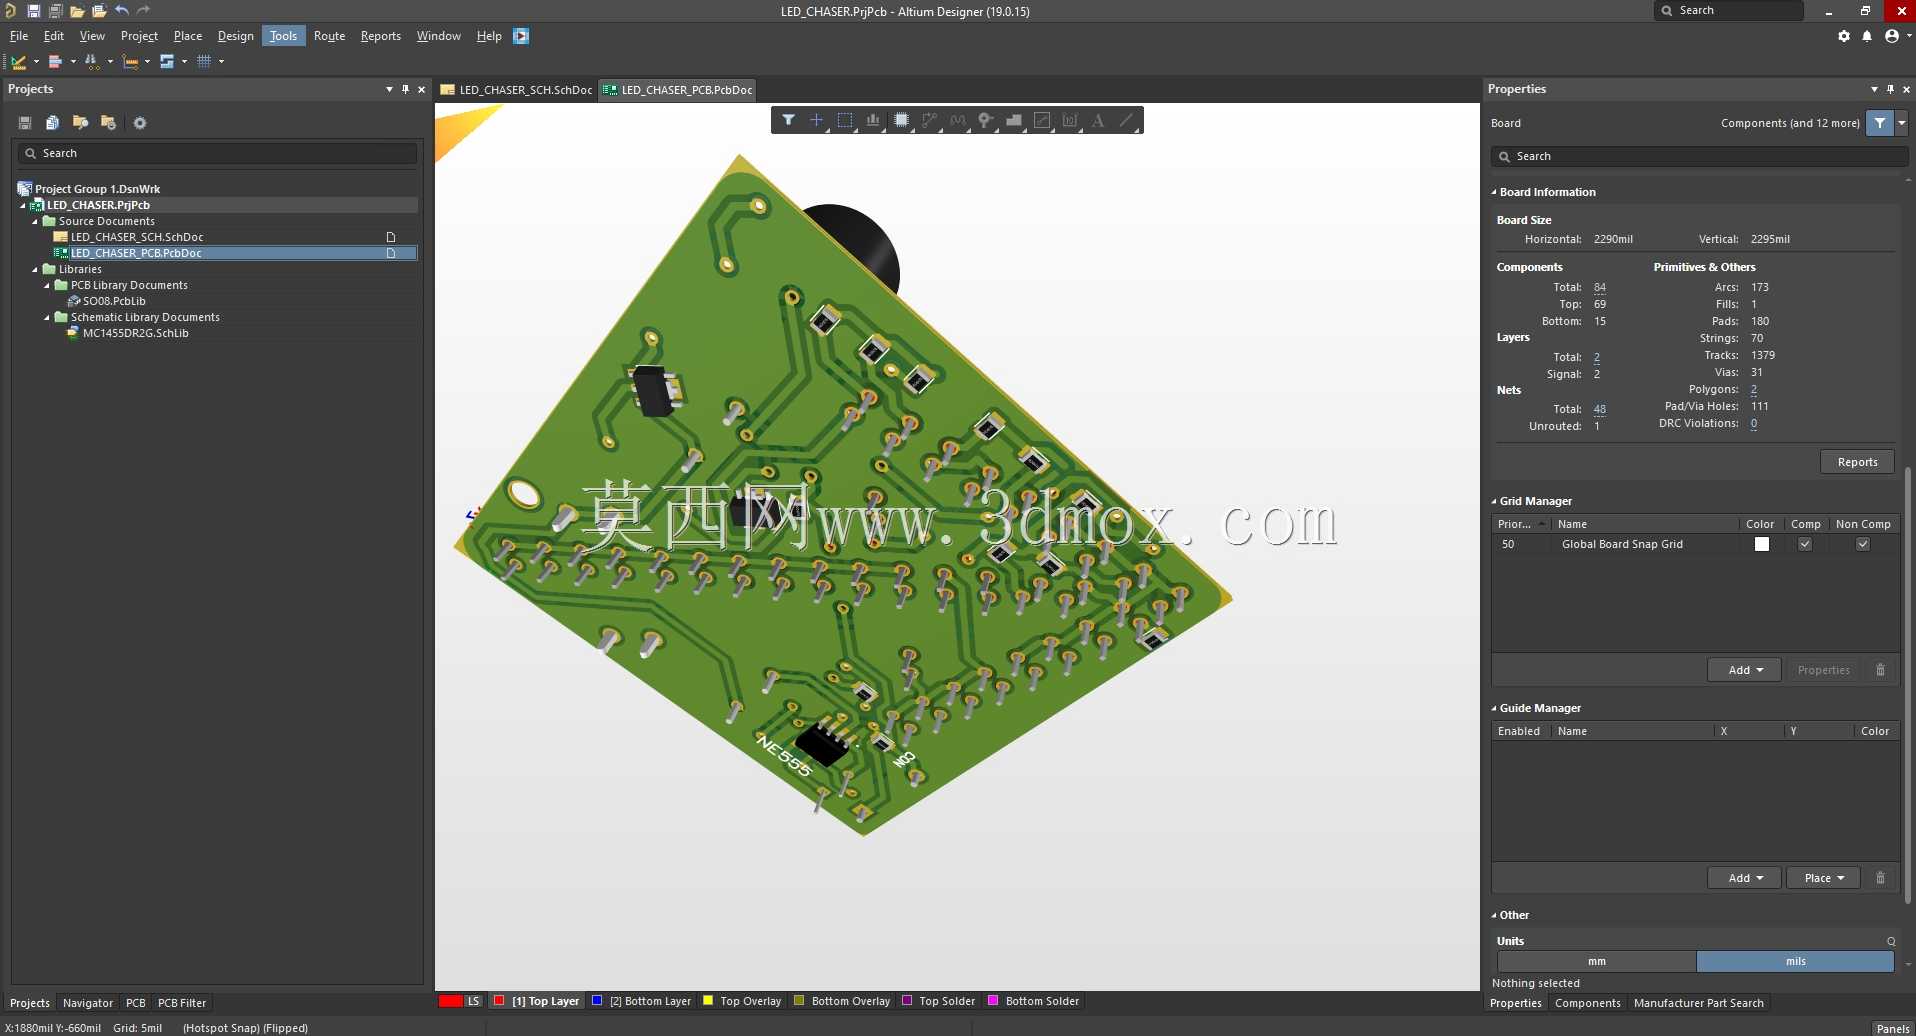This screenshot has width=1916, height=1036.
Task: Click the Selection Filter funnel icon
Action: [788, 120]
